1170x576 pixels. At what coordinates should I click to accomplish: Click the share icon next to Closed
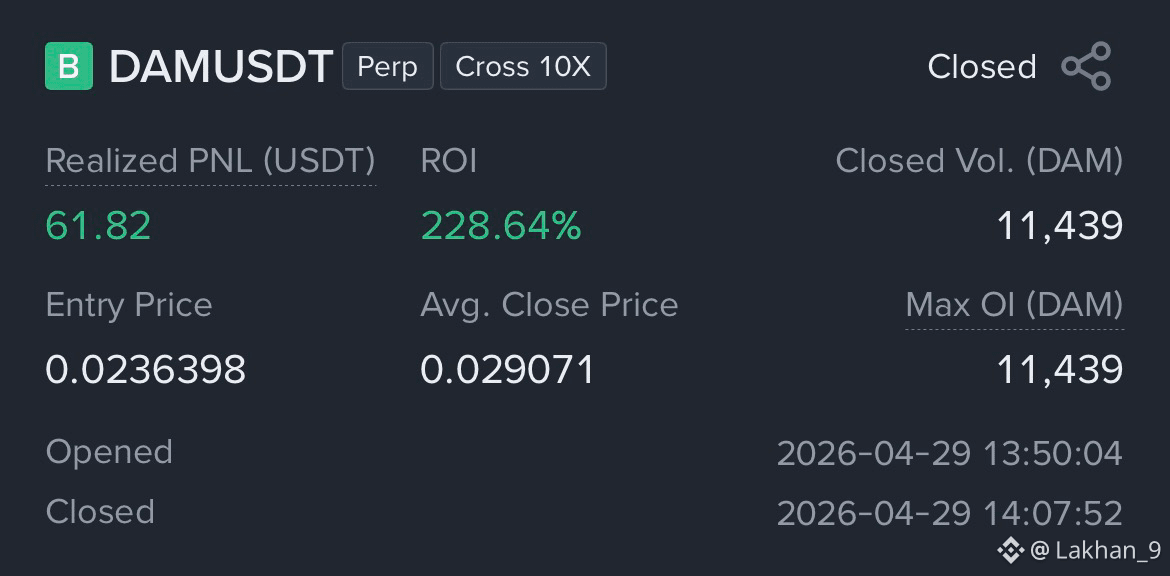1086,66
